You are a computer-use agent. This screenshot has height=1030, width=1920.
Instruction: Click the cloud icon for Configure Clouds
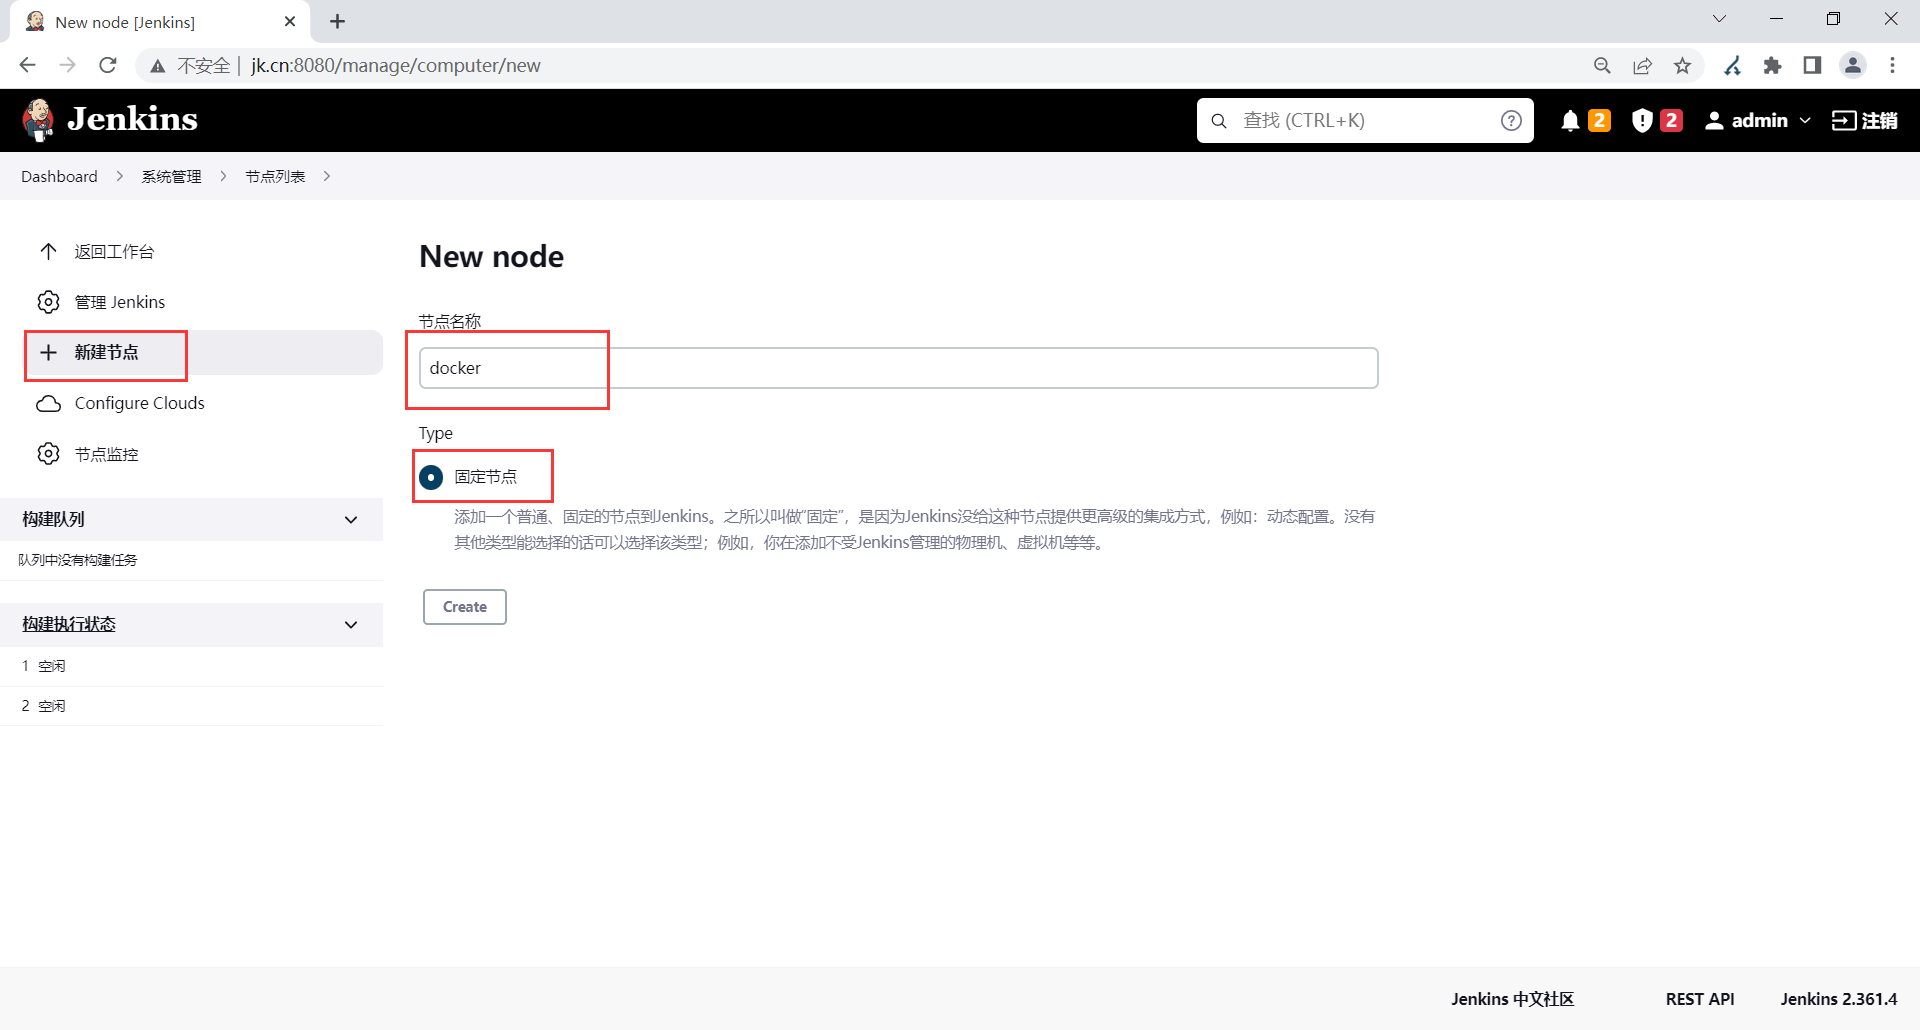pyautogui.click(x=48, y=403)
